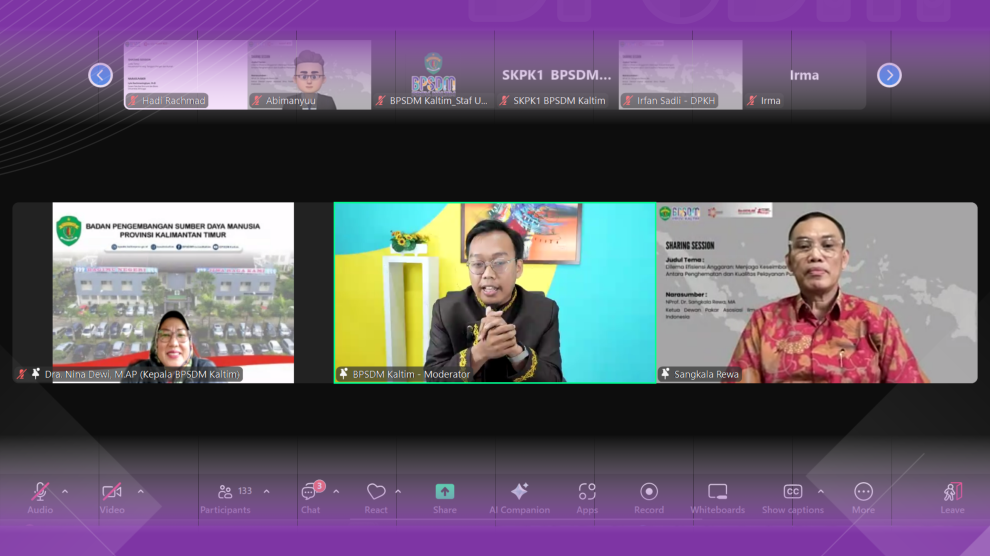Click the green Share screen button

[444, 497]
